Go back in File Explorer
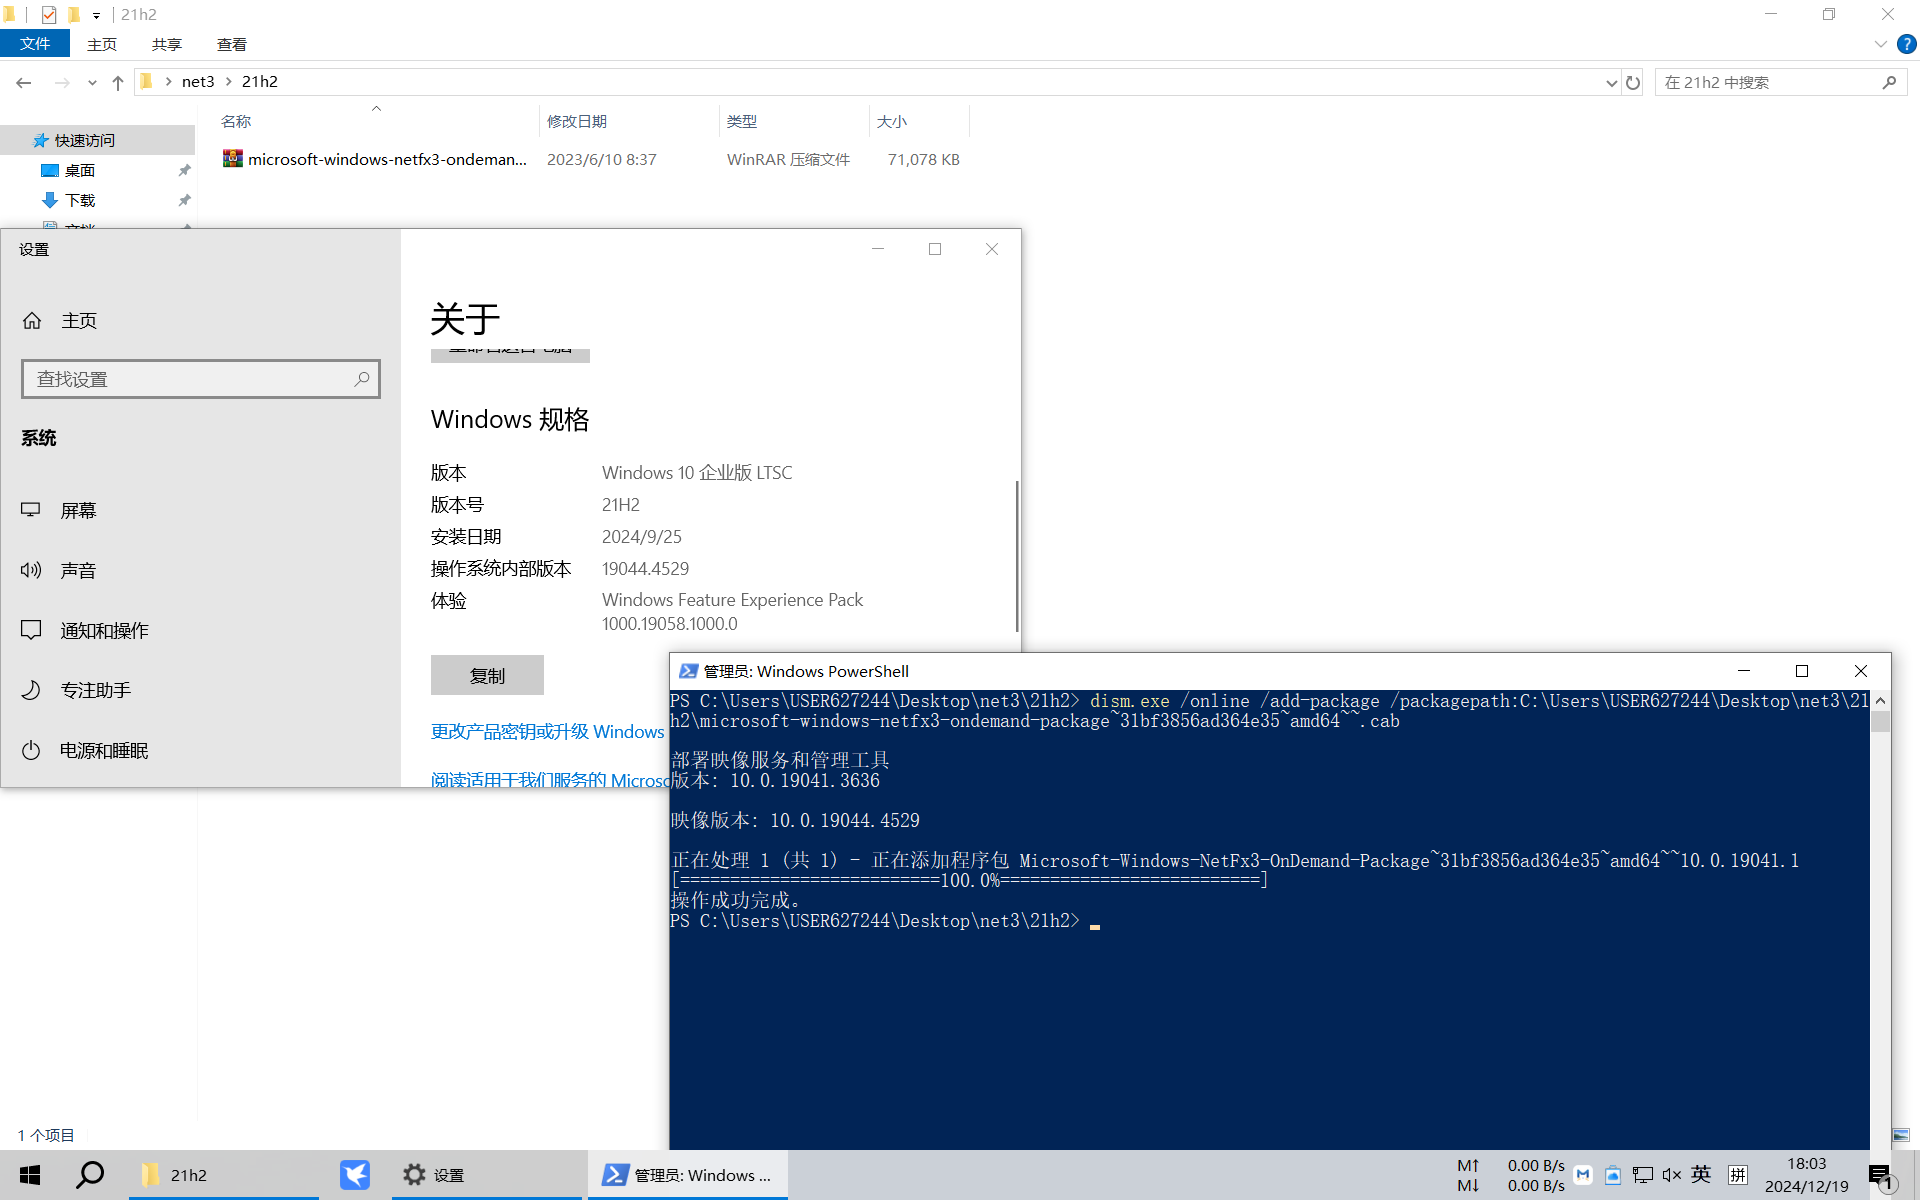This screenshot has width=1920, height=1200. pos(24,82)
